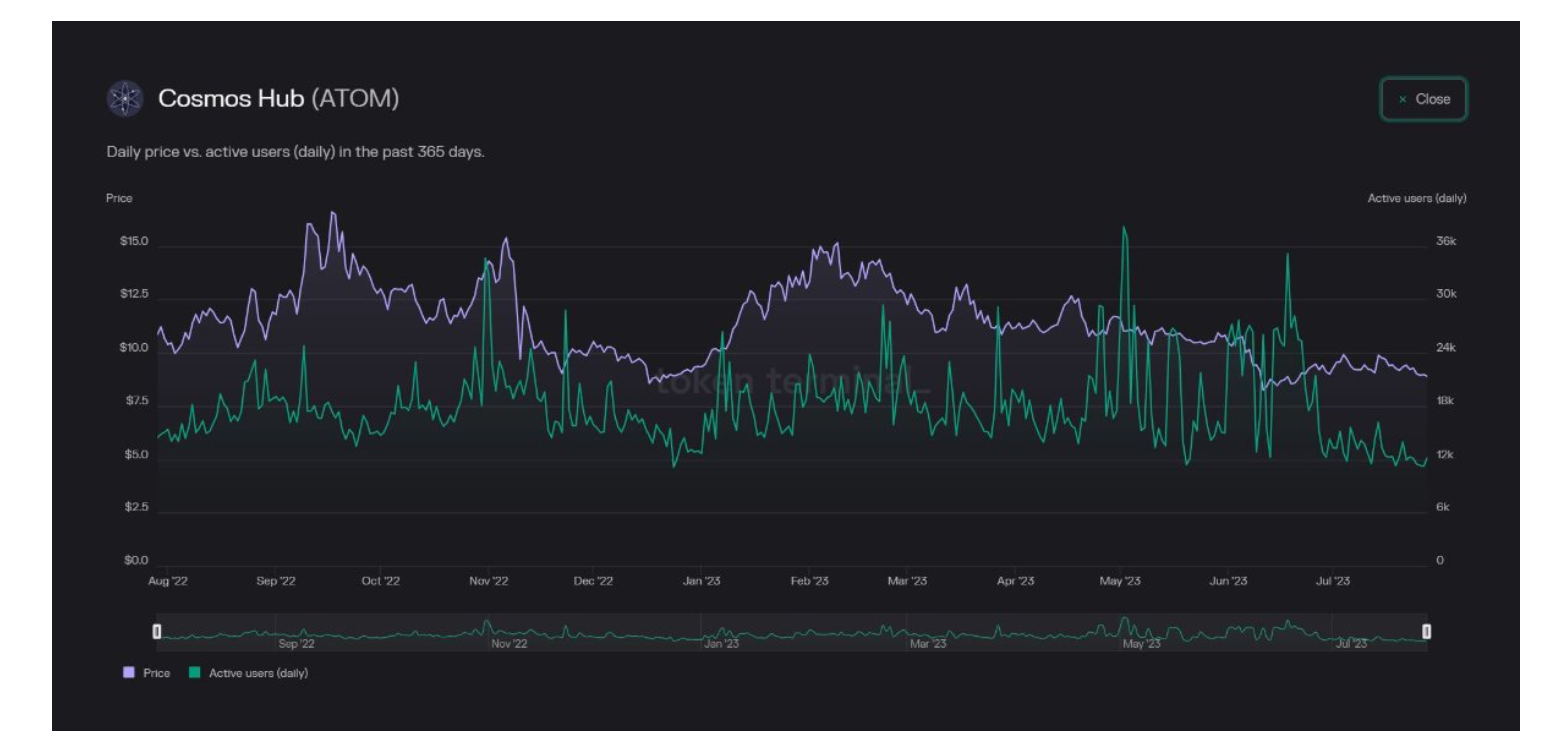Grab the left handle of the range selector

click(x=156, y=631)
